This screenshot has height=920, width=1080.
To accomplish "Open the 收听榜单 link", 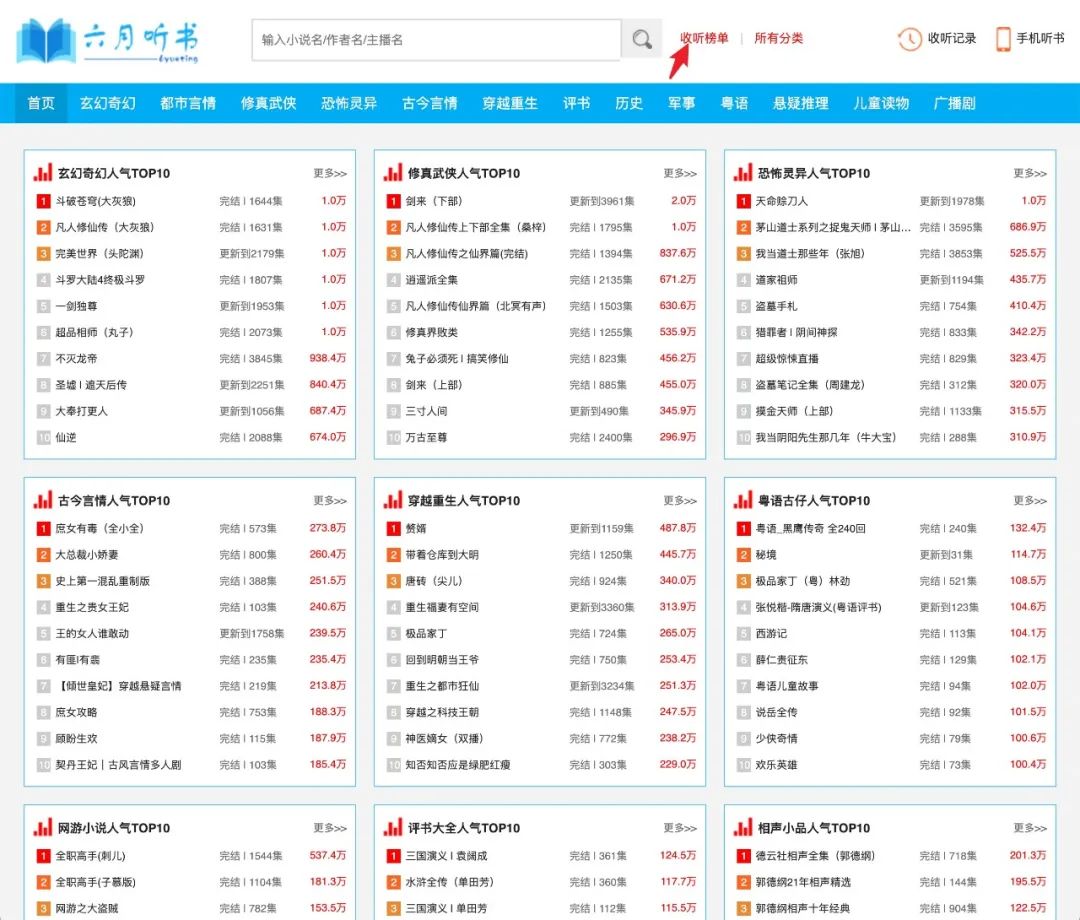I will tap(704, 38).
